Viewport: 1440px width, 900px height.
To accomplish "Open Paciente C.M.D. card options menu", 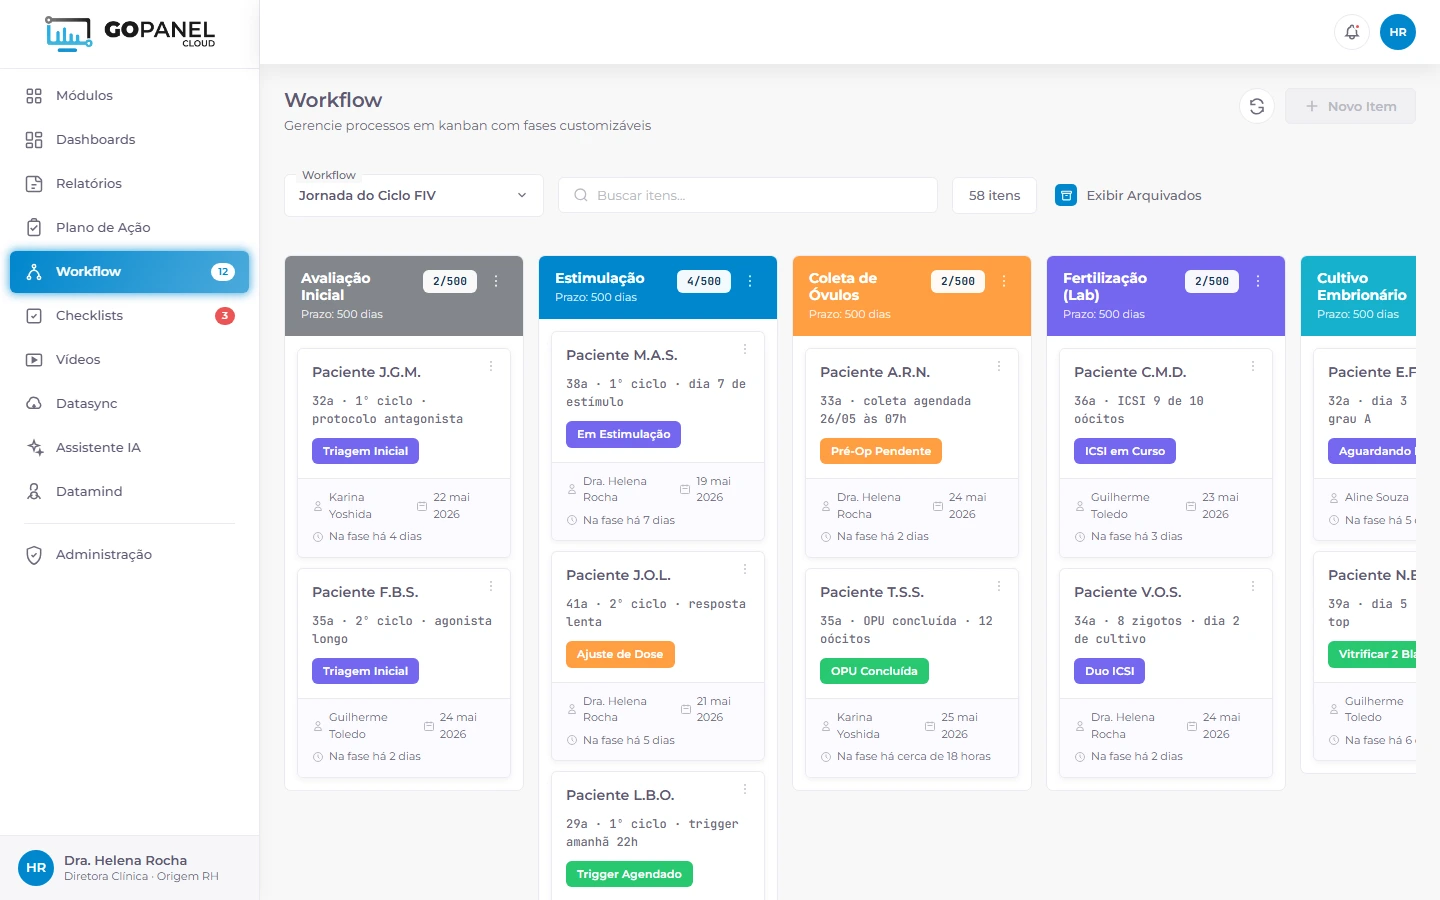I will coord(1253,366).
